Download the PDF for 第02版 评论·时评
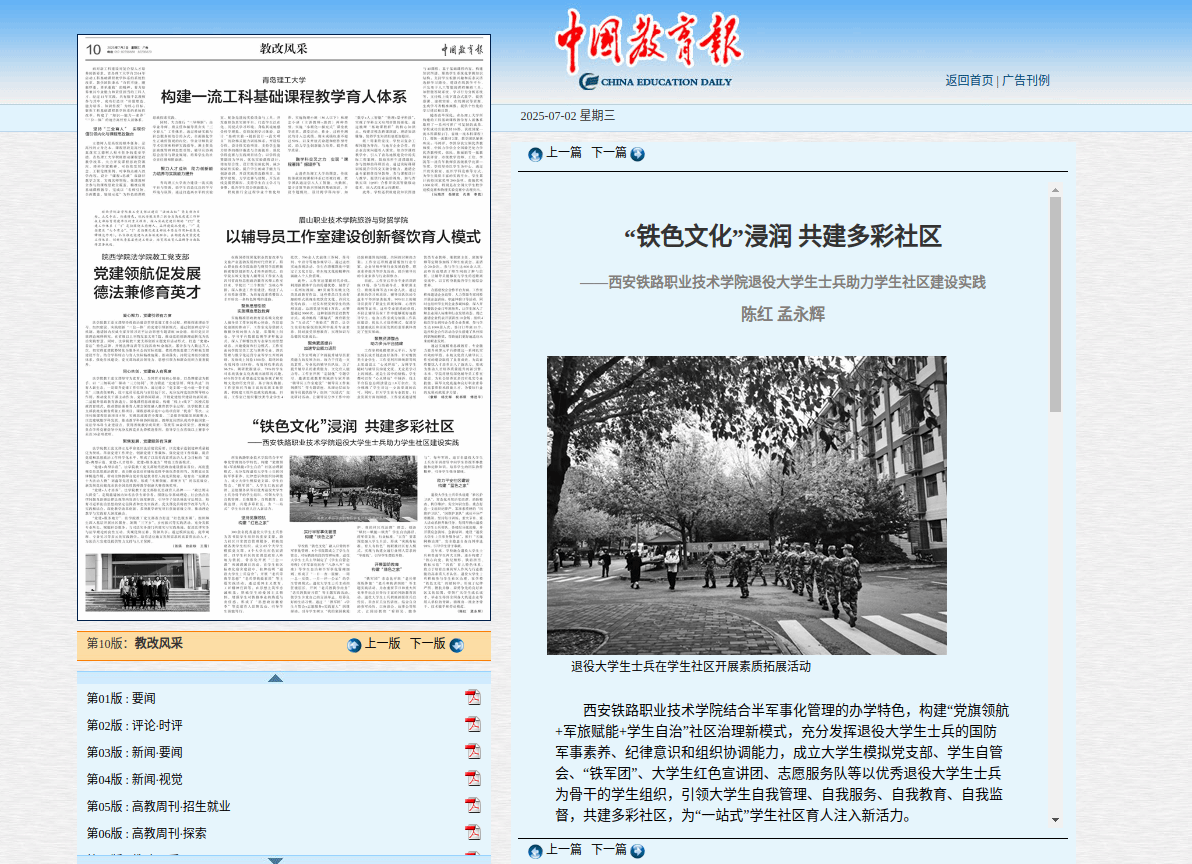 [x=473, y=725]
